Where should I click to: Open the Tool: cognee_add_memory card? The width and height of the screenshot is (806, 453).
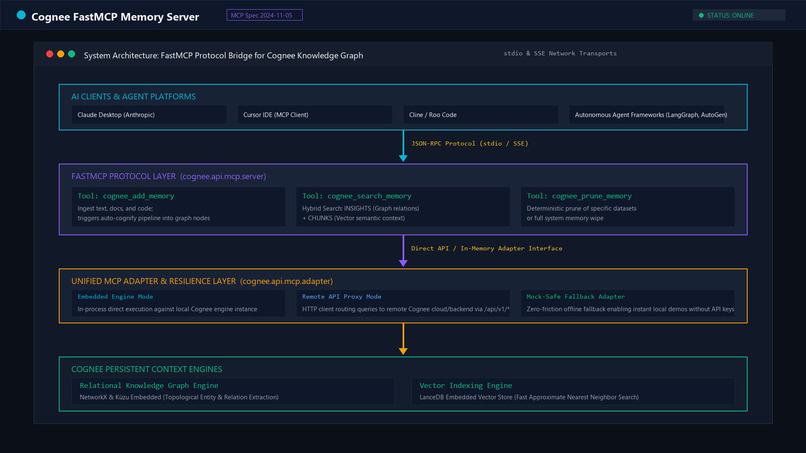click(178, 207)
